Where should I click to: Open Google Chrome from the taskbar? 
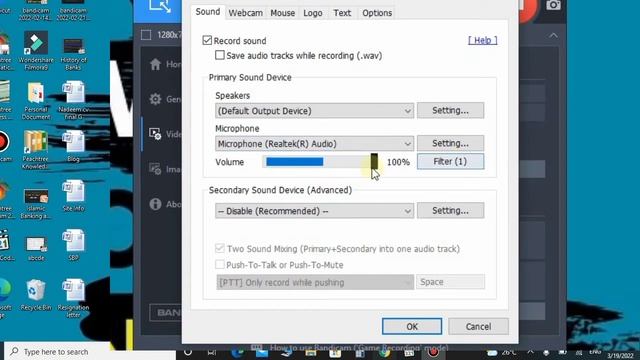click(384, 352)
